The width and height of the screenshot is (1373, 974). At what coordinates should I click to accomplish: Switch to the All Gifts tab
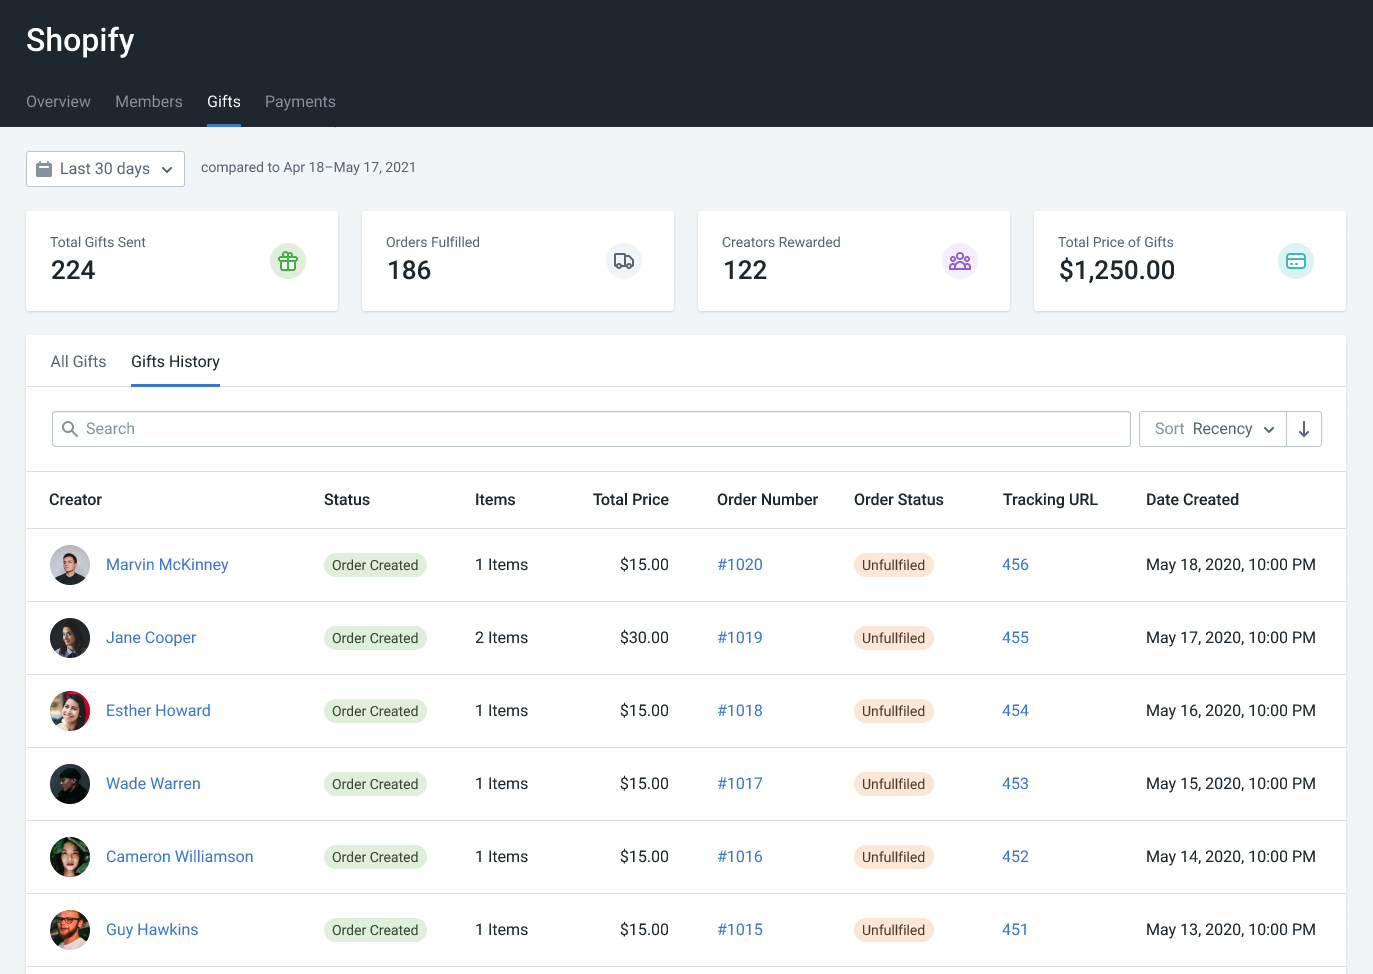pyautogui.click(x=78, y=362)
